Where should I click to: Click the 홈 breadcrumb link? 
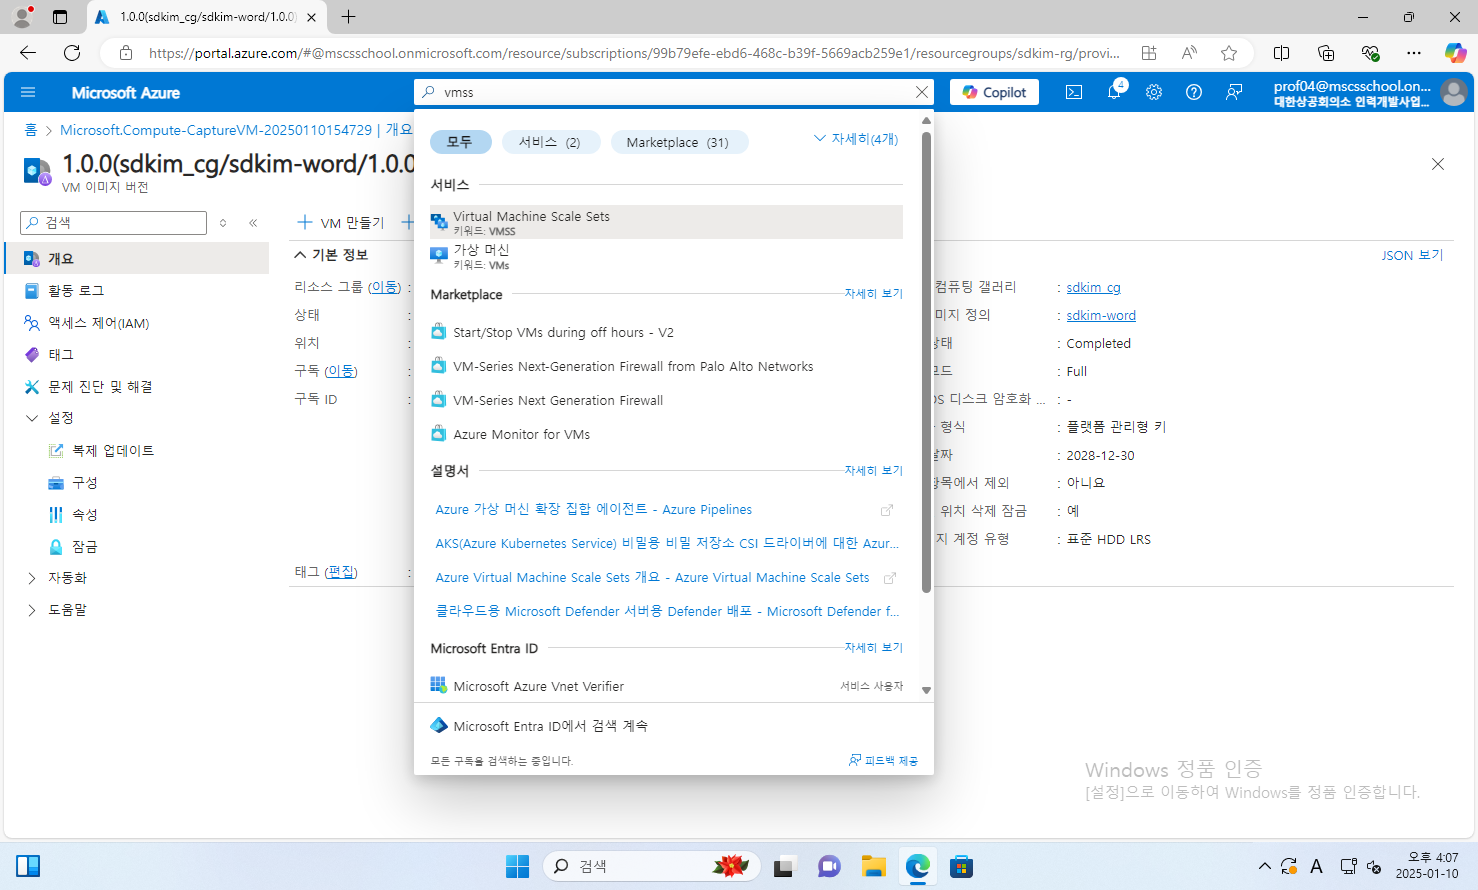click(x=31, y=130)
